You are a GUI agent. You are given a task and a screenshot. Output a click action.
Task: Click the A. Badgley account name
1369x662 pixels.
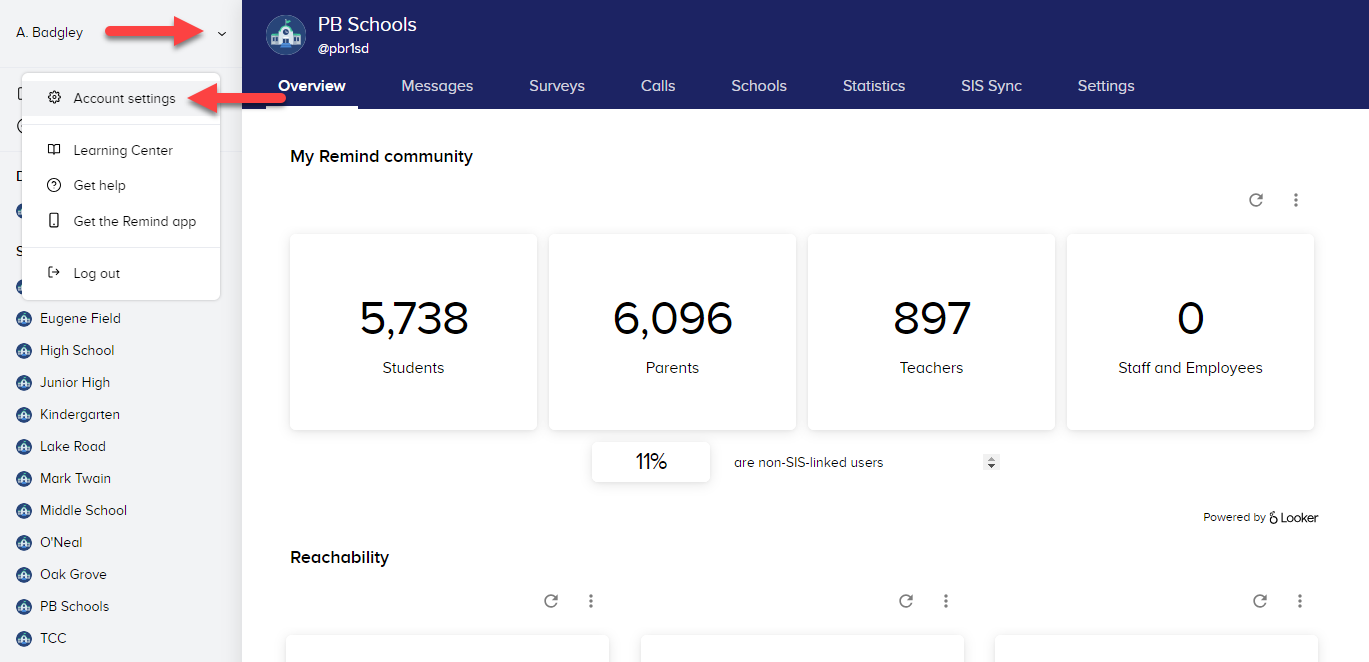click(50, 33)
